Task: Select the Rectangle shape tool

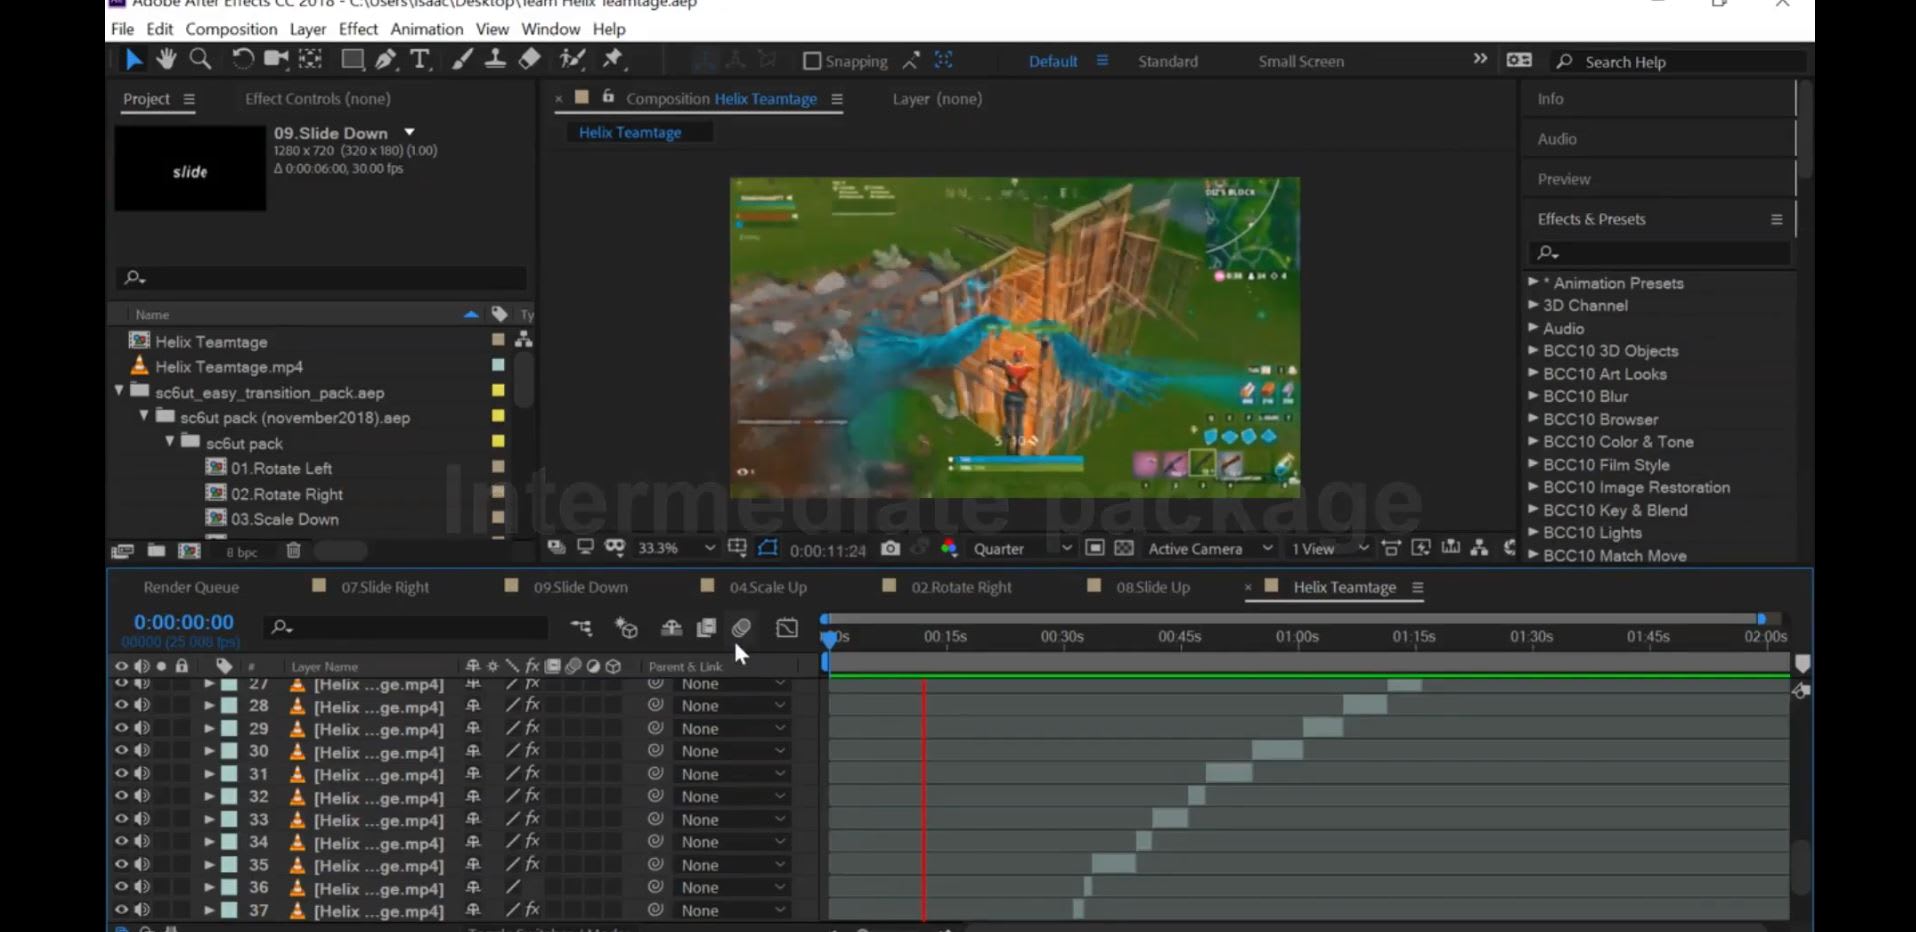Action: (x=352, y=60)
